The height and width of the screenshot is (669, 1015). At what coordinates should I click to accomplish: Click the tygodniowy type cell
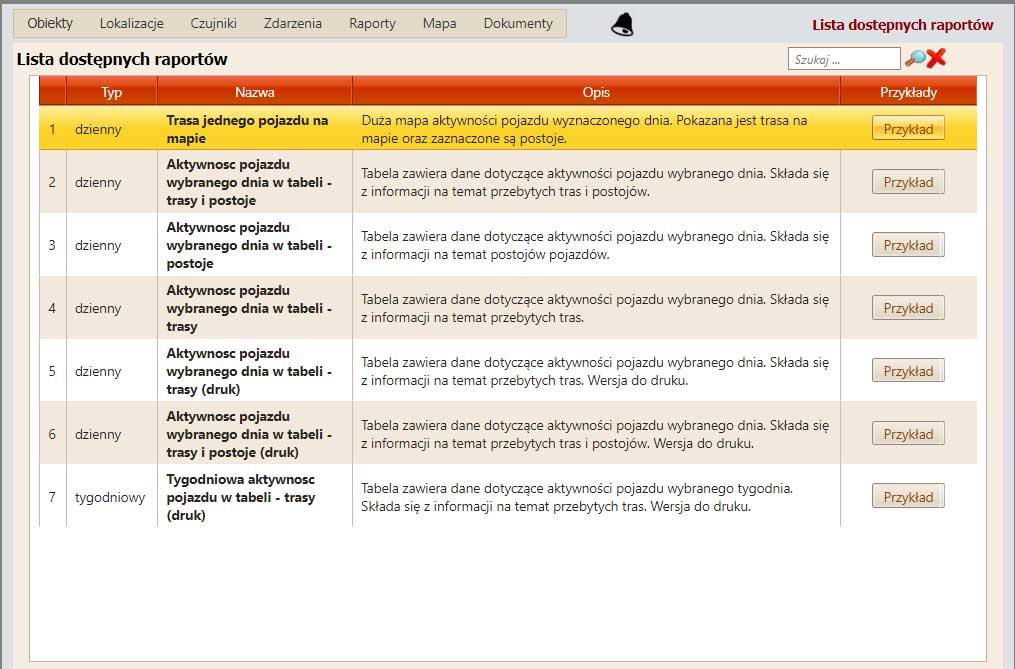coord(110,497)
